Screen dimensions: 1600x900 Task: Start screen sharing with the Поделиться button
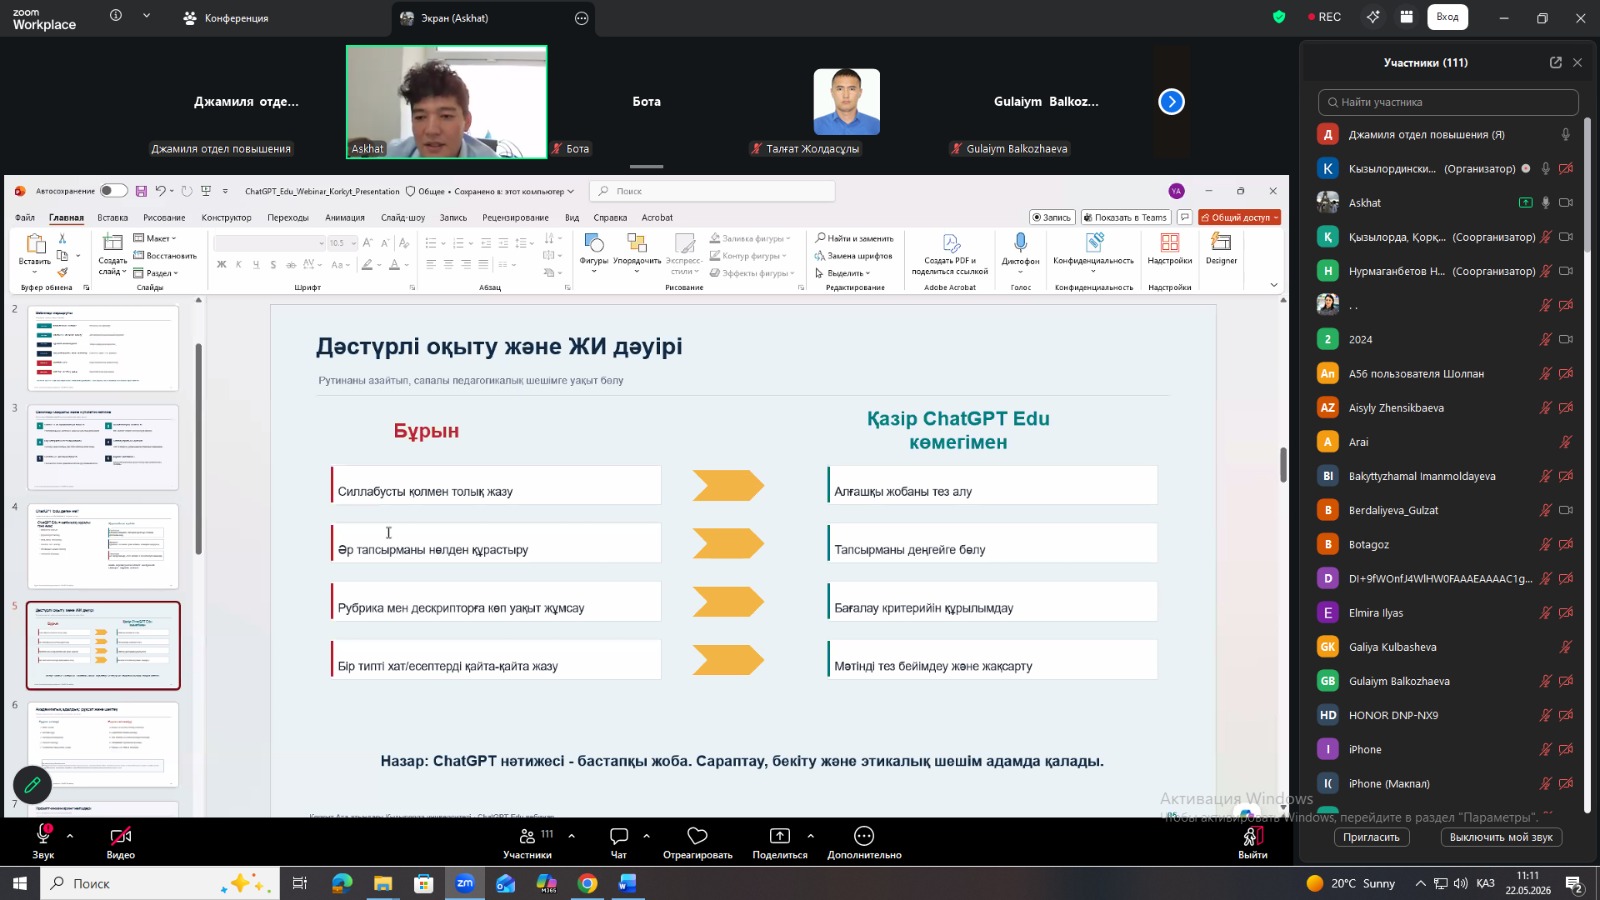(x=780, y=842)
